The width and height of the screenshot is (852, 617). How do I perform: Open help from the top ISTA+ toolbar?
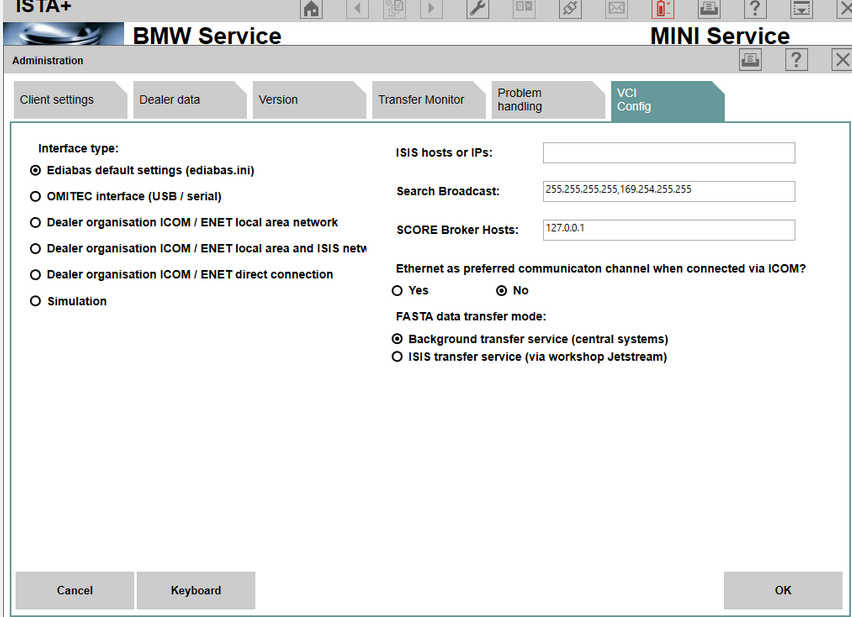(755, 9)
